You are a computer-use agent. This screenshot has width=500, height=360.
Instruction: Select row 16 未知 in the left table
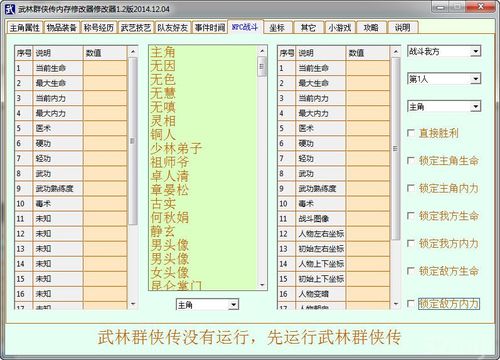(x=71, y=294)
